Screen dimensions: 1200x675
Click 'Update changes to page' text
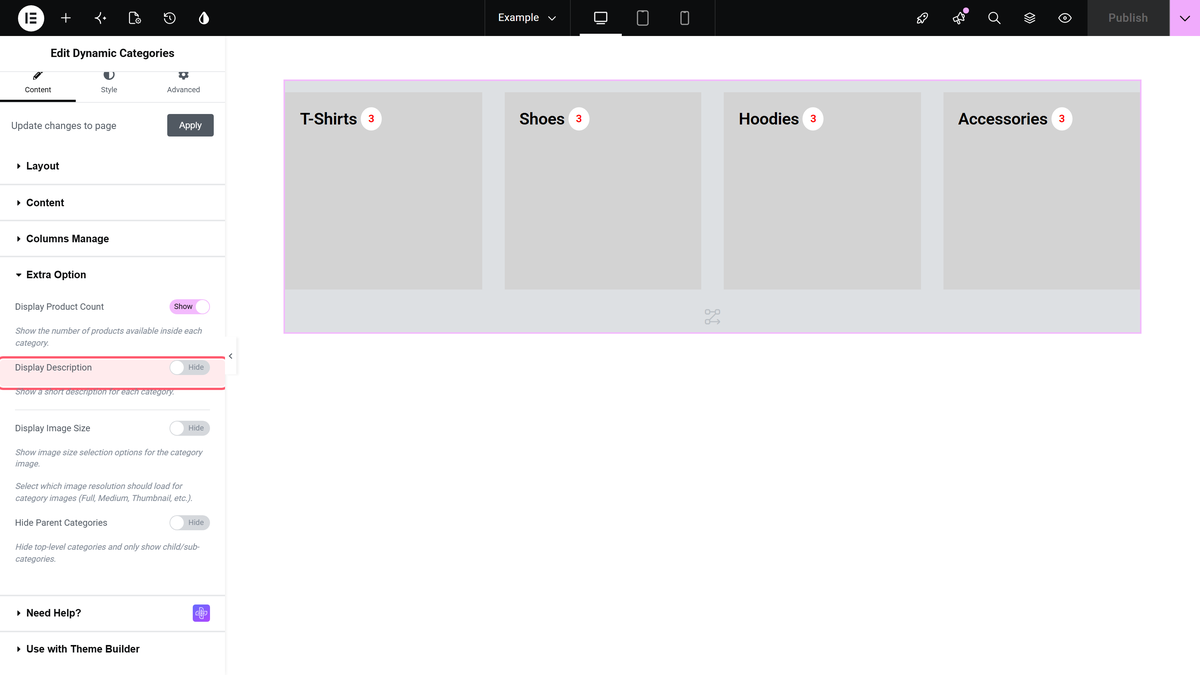click(x=64, y=126)
